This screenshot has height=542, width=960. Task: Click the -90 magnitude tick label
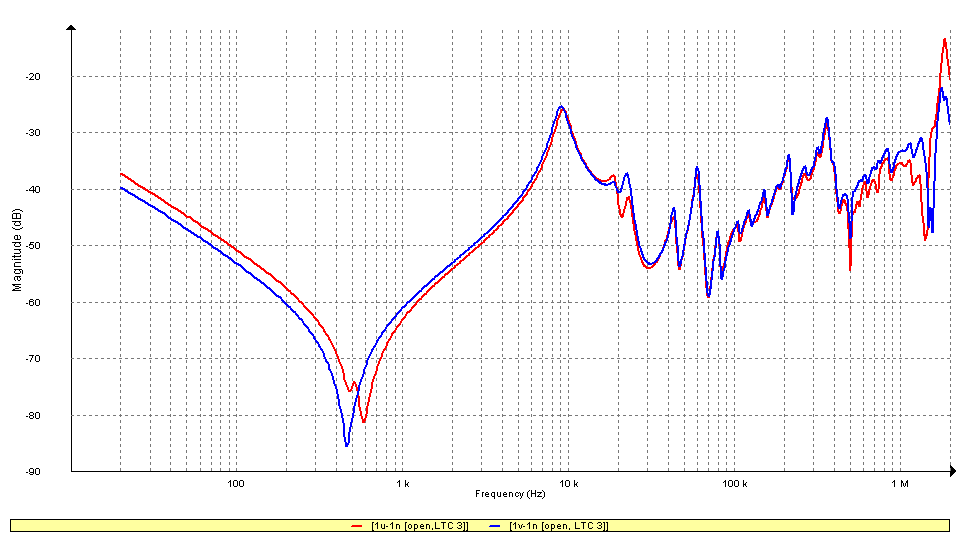(33, 472)
